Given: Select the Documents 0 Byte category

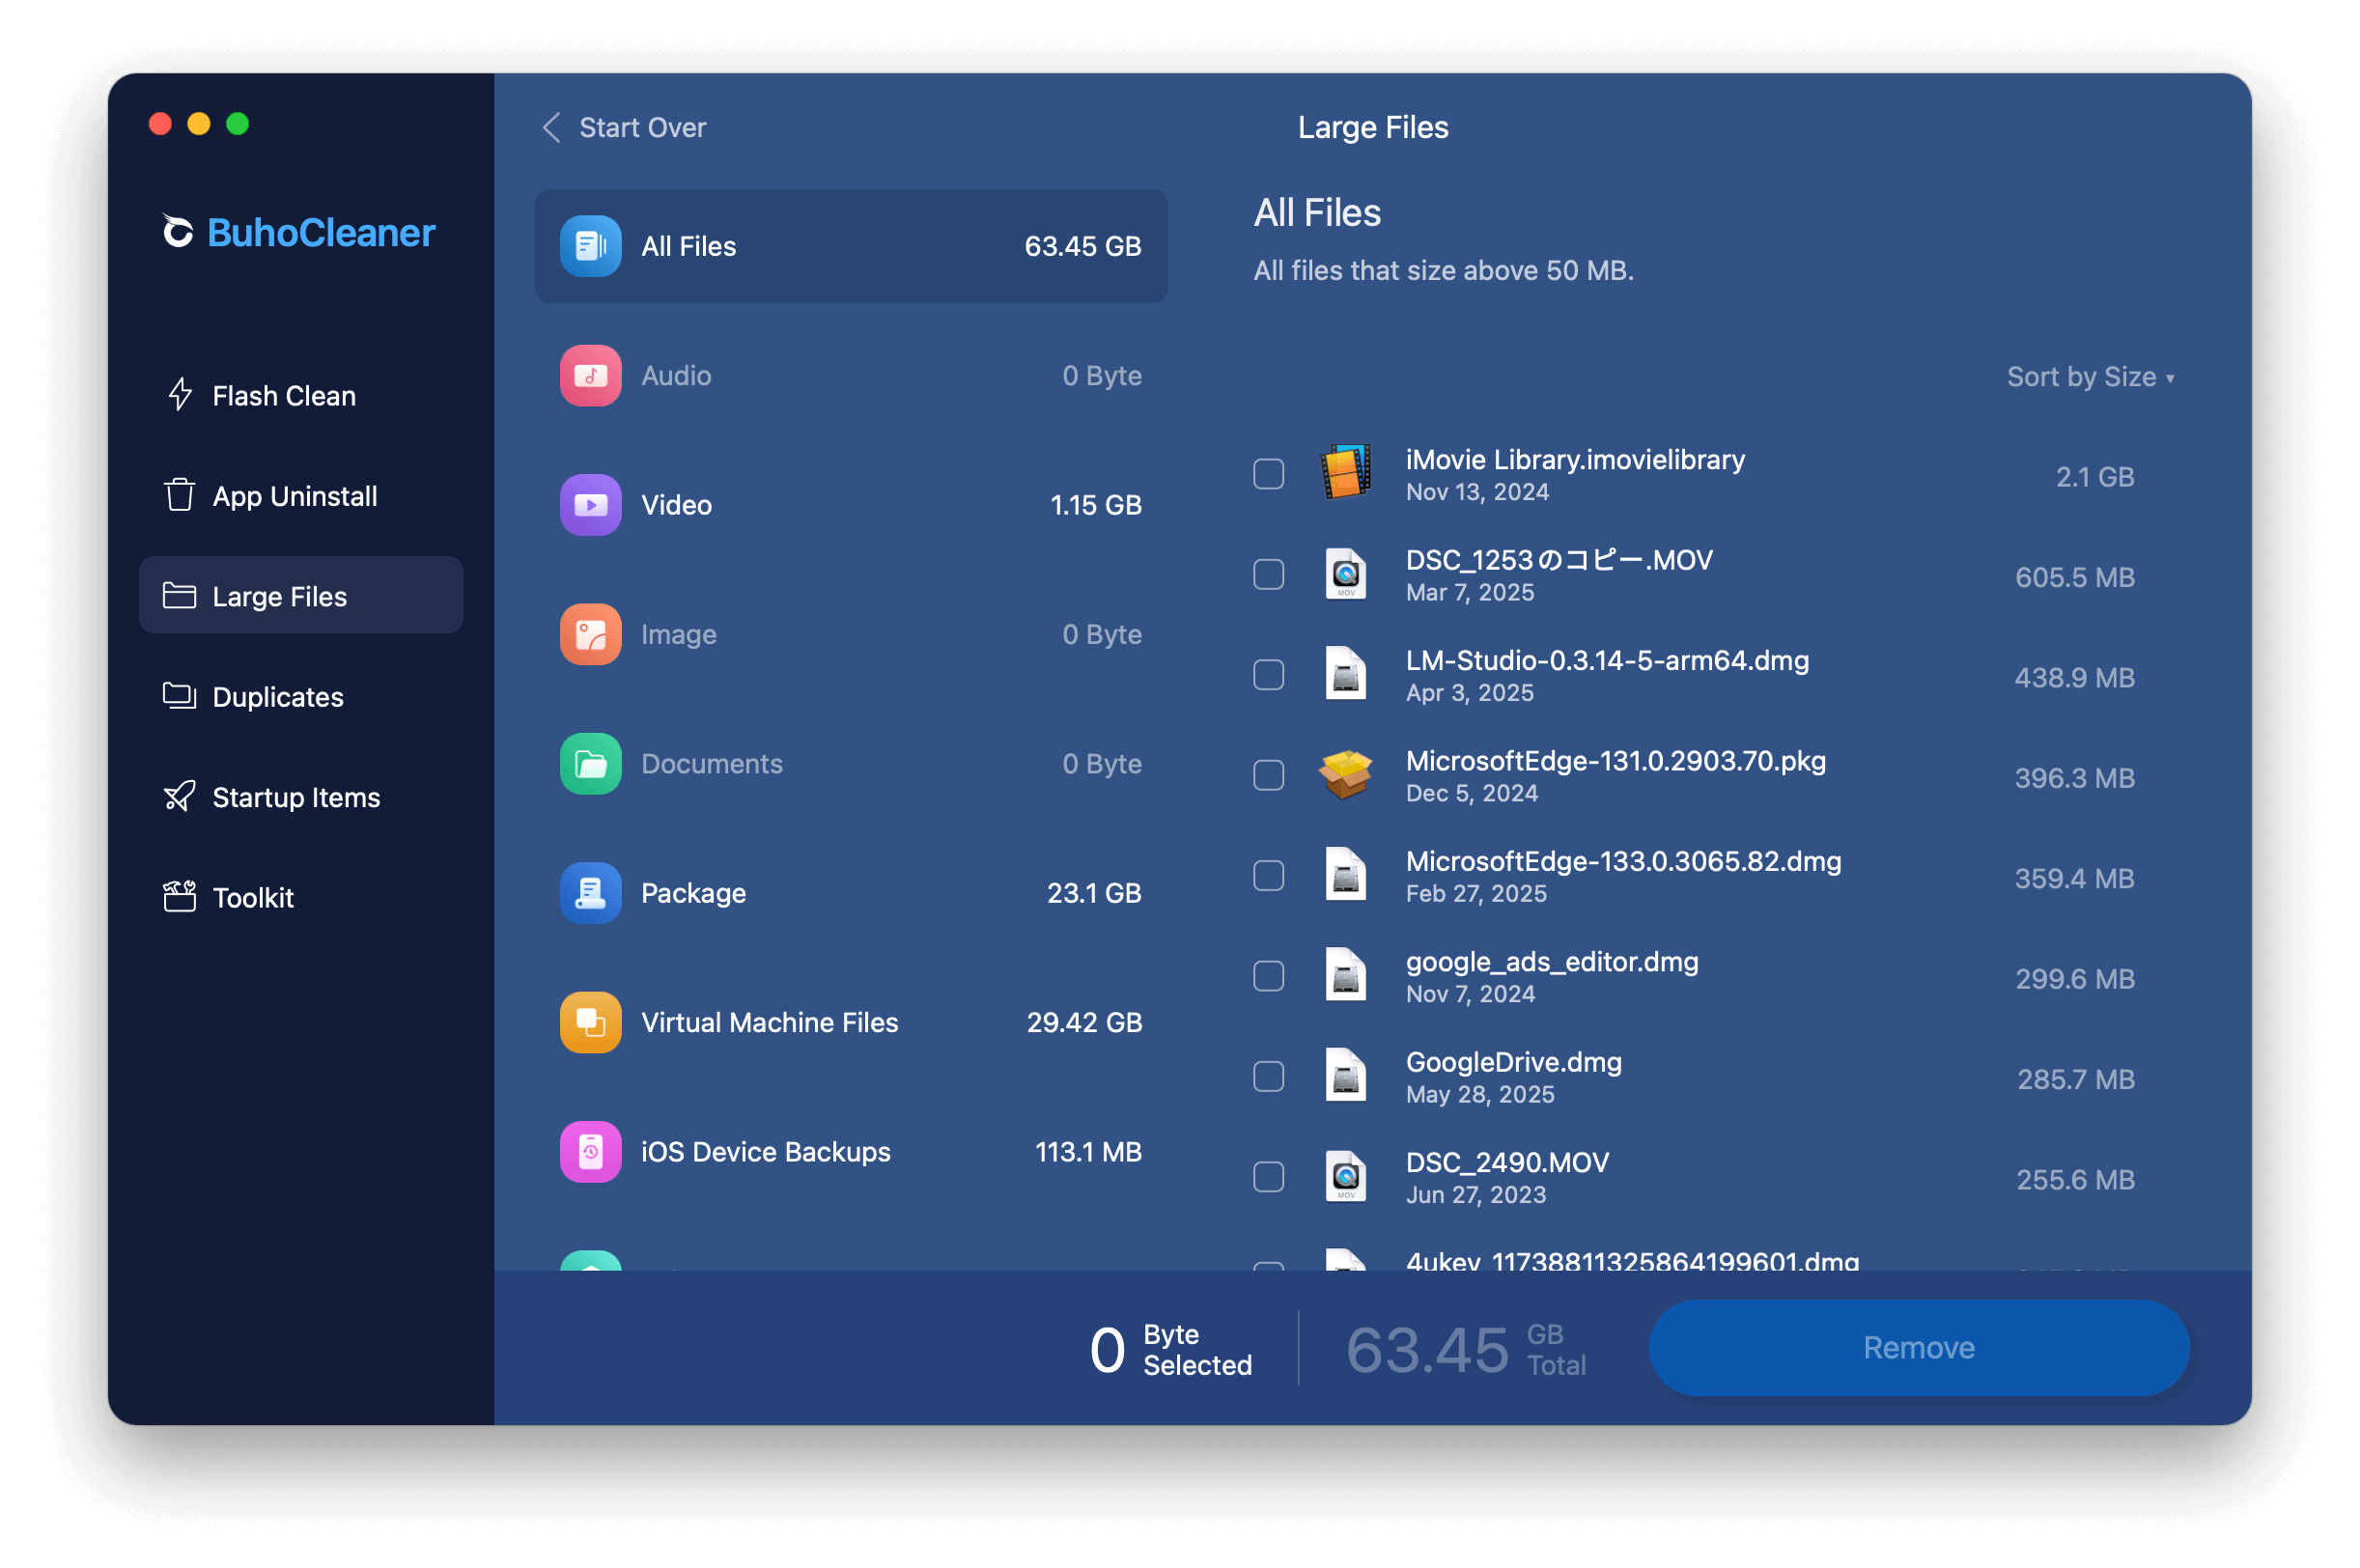Looking at the screenshot, I should (851, 764).
